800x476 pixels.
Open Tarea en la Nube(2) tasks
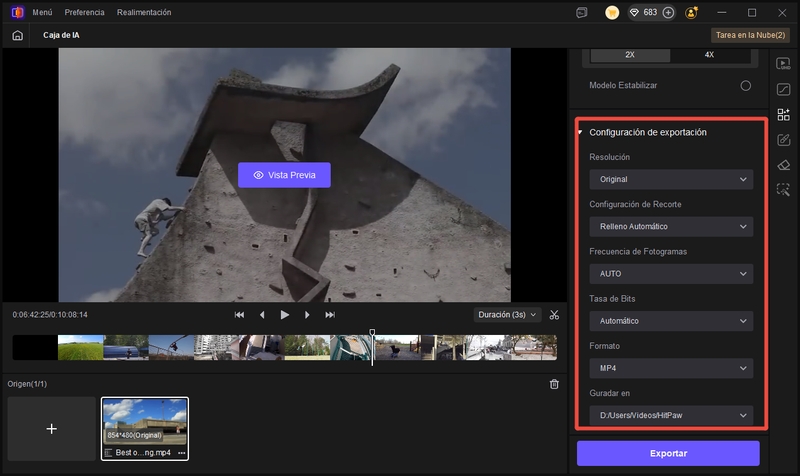[x=750, y=35]
